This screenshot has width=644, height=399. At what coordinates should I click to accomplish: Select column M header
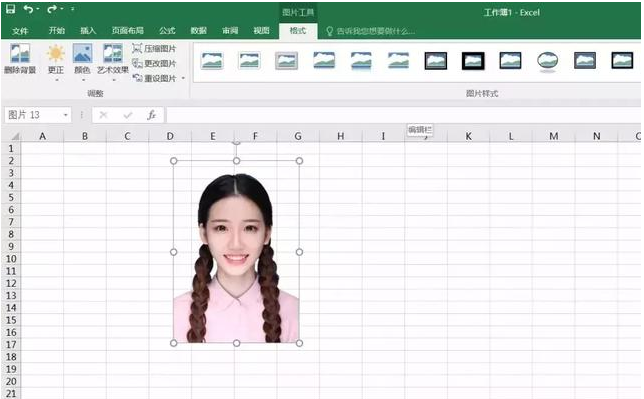pyautogui.click(x=554, y=136)
